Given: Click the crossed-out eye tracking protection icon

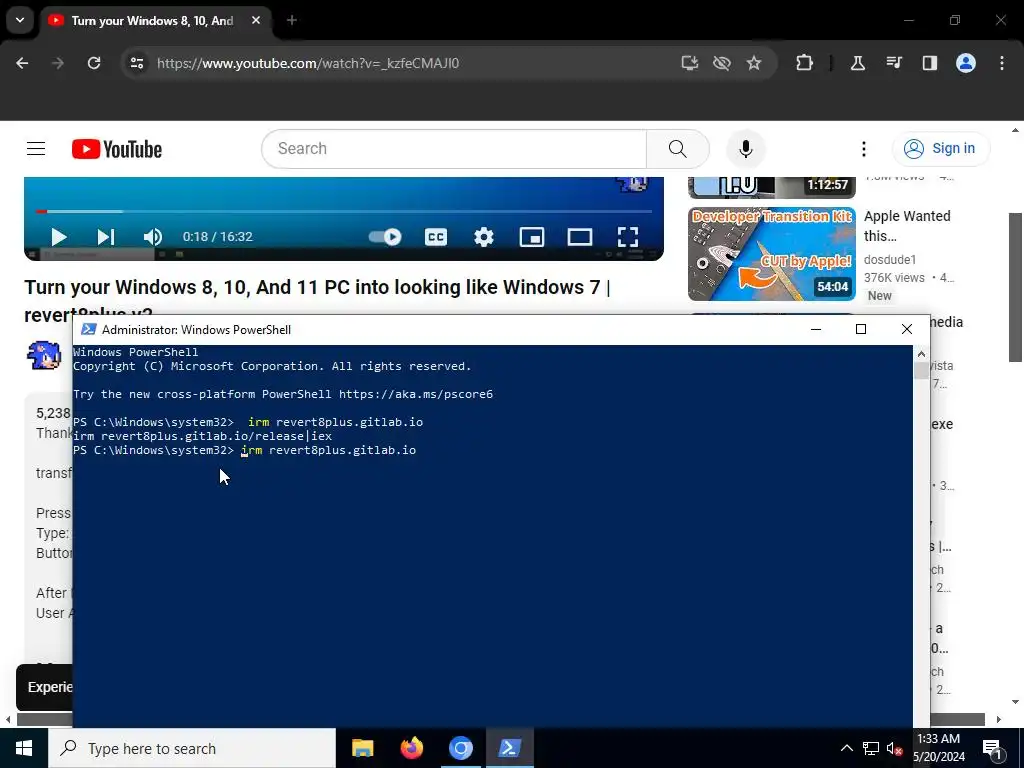Looking at the screenshot, I should coord(722,63).
